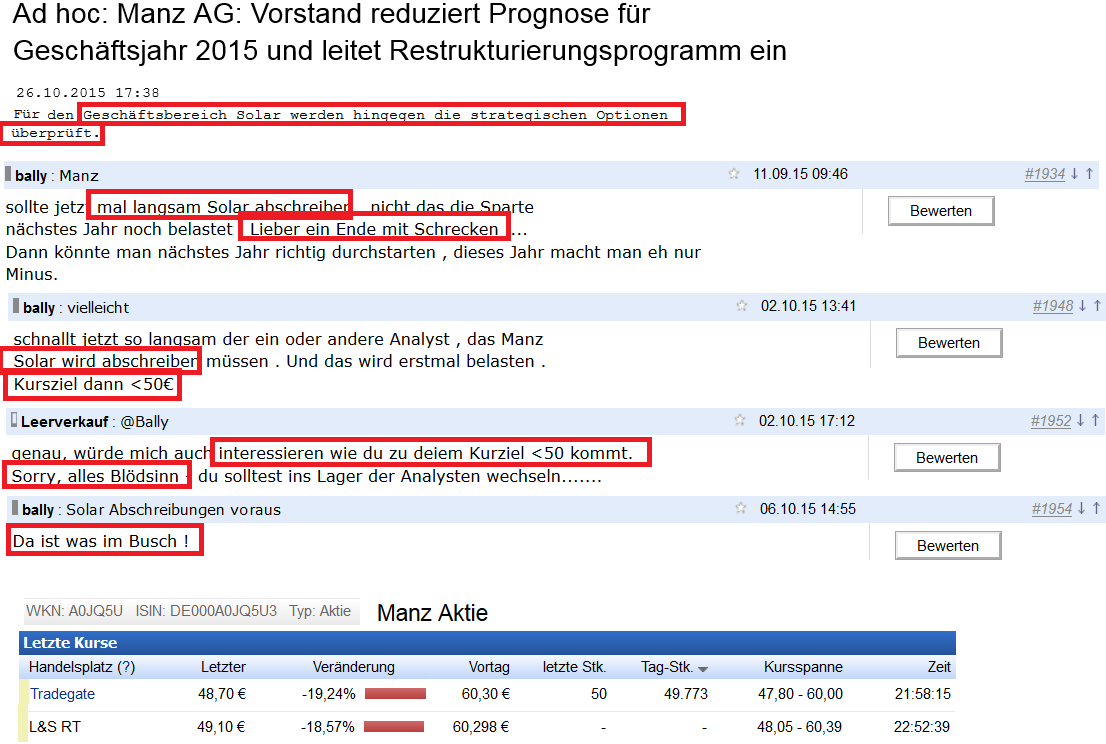This screenshot has height=744, width=1106.
Task: Click the Manz Aktie heading
Action: [432, 613]
